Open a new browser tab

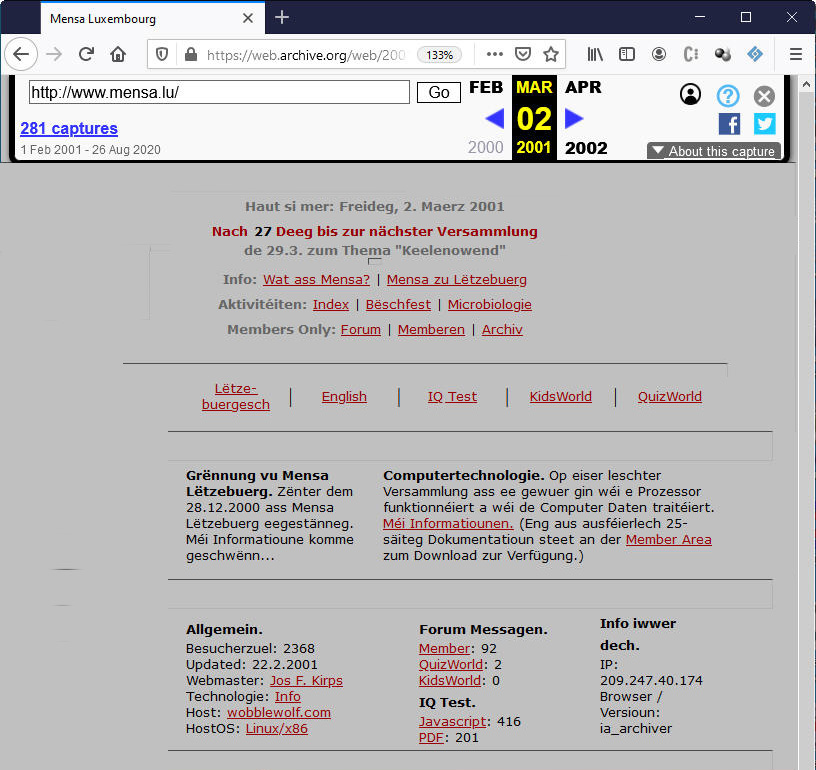282,18
